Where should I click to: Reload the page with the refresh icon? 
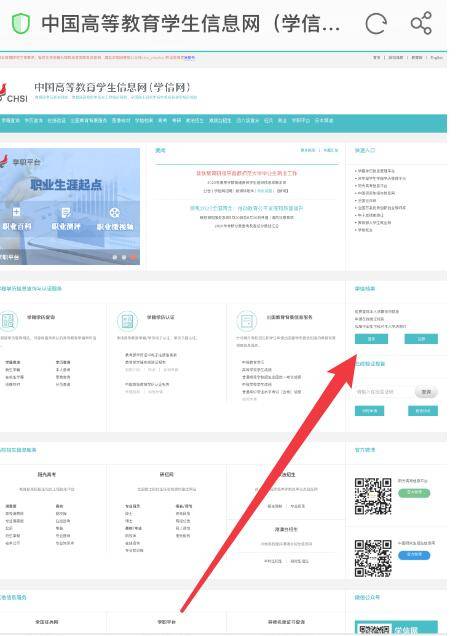coord(376,24)
